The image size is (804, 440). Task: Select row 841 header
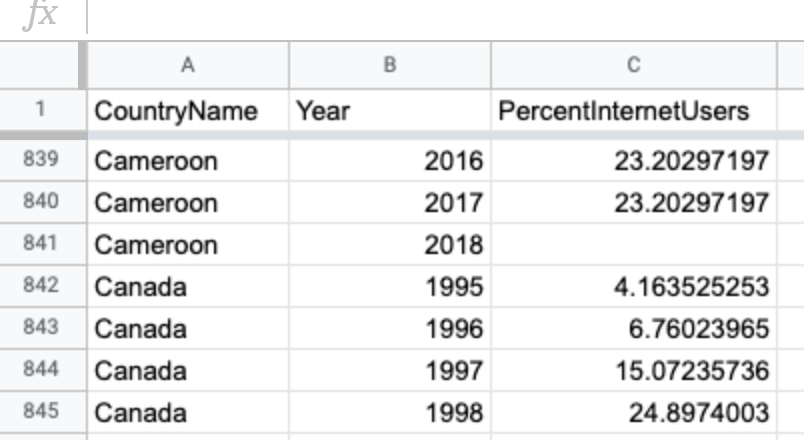(41, 244)
